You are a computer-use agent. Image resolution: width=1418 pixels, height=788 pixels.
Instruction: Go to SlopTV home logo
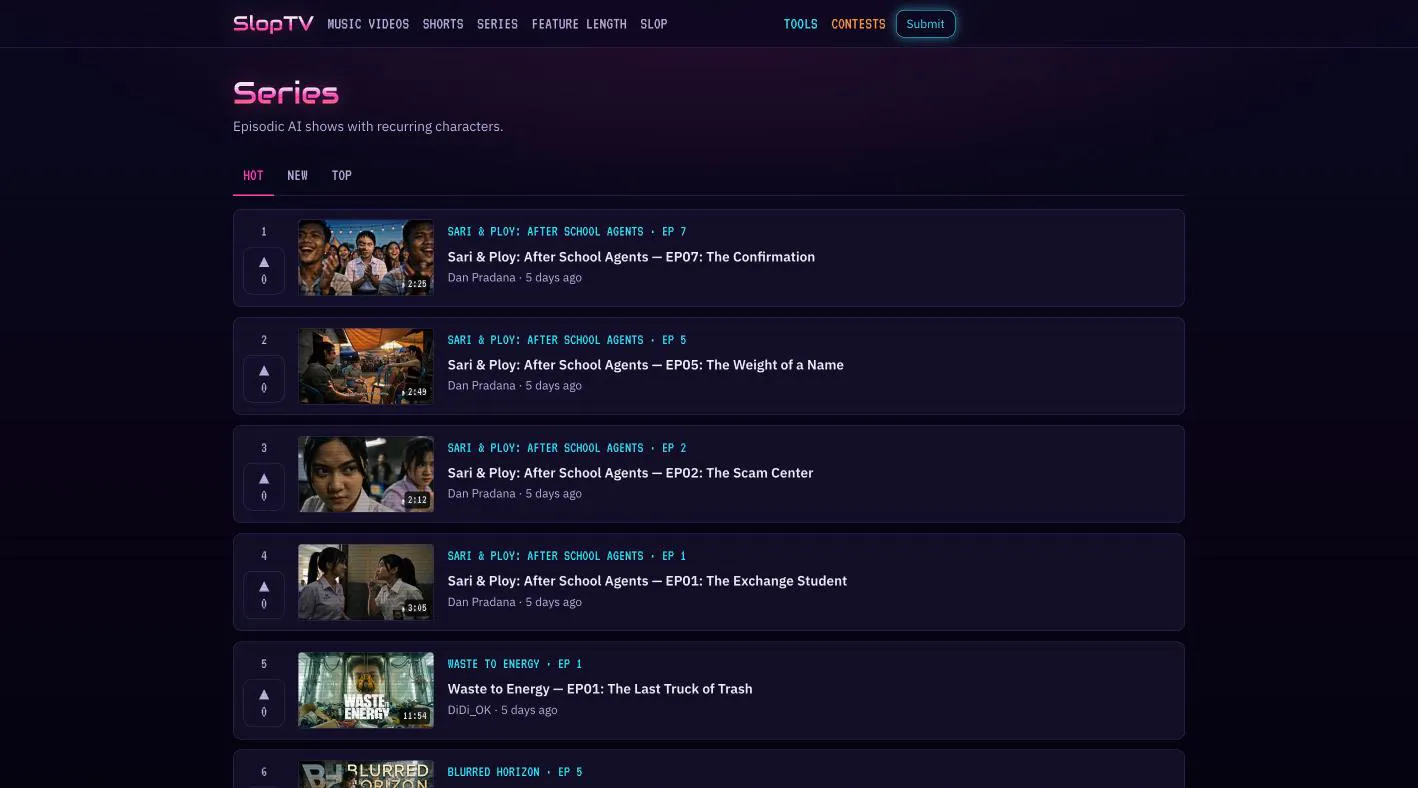pyautogui.click(x=273, y=24)
